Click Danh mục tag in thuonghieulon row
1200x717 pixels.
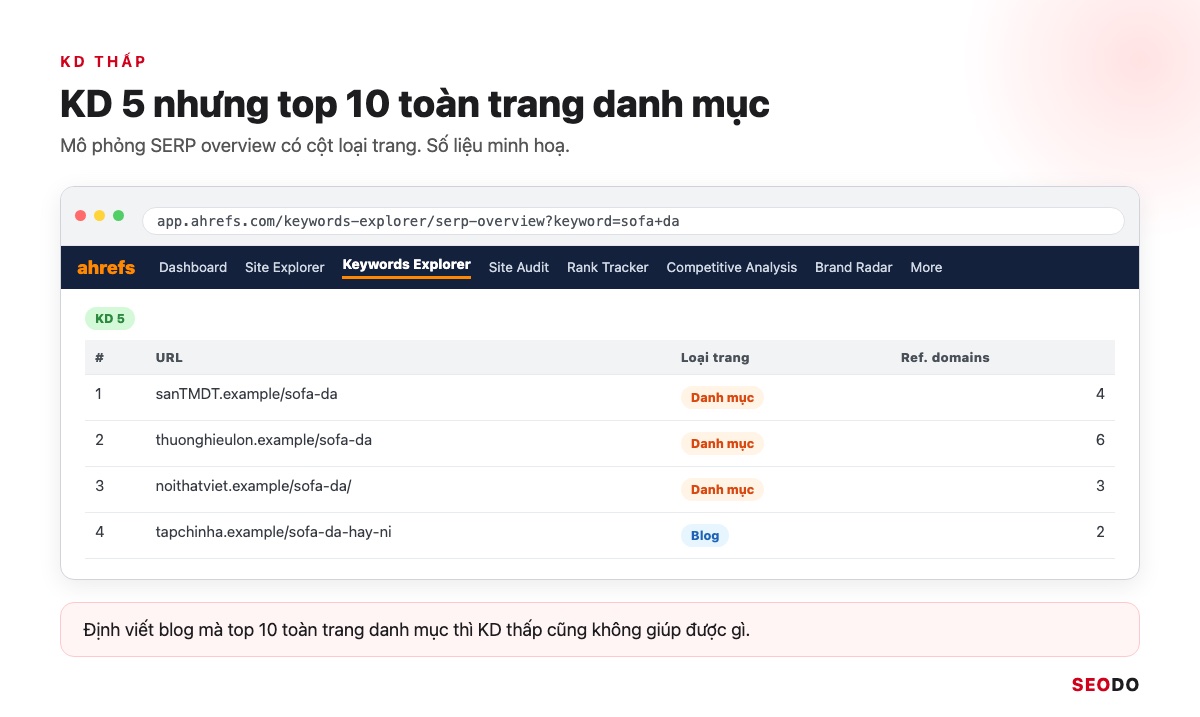[x=722, y=443]
